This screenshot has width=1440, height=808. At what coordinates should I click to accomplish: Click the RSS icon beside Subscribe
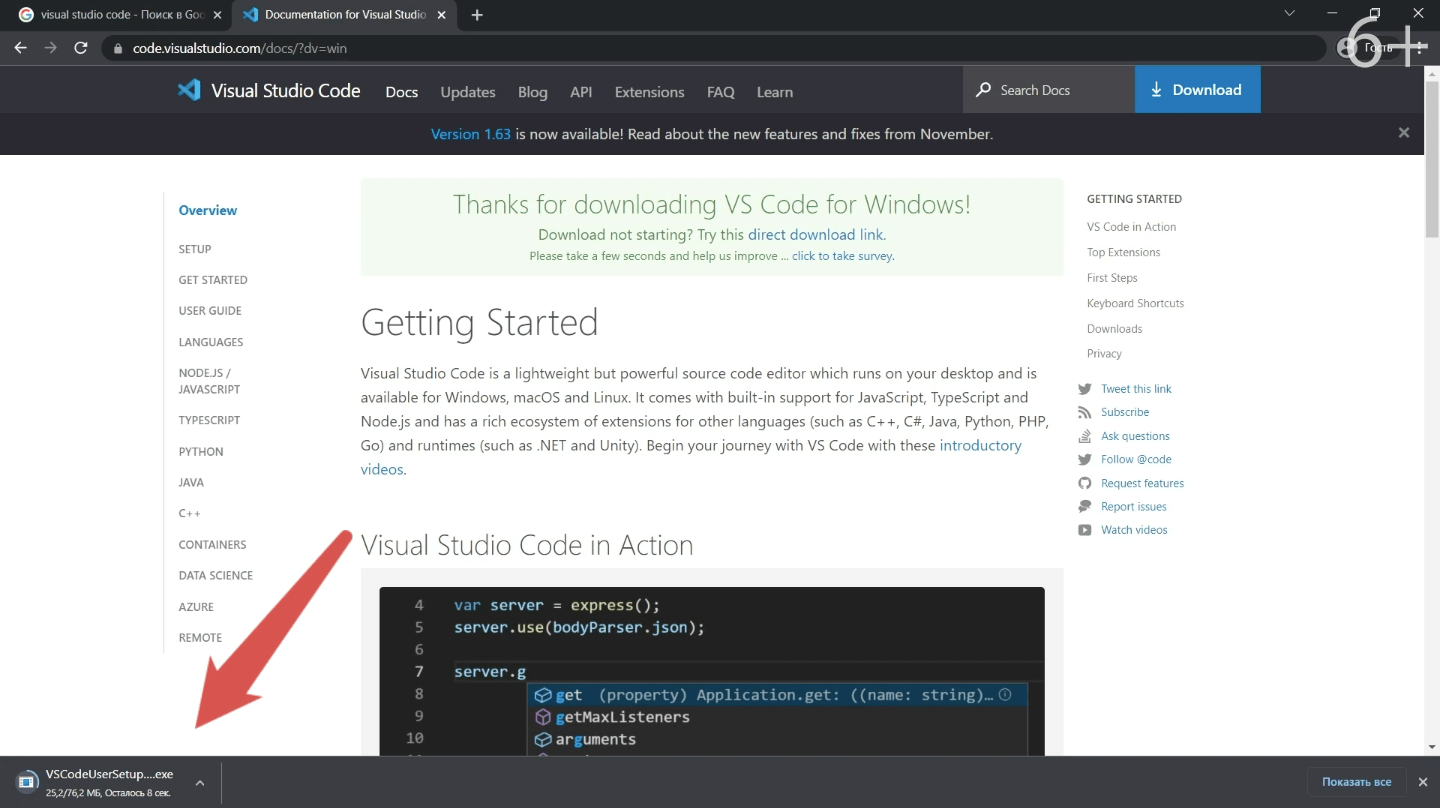click(1085, 412)
